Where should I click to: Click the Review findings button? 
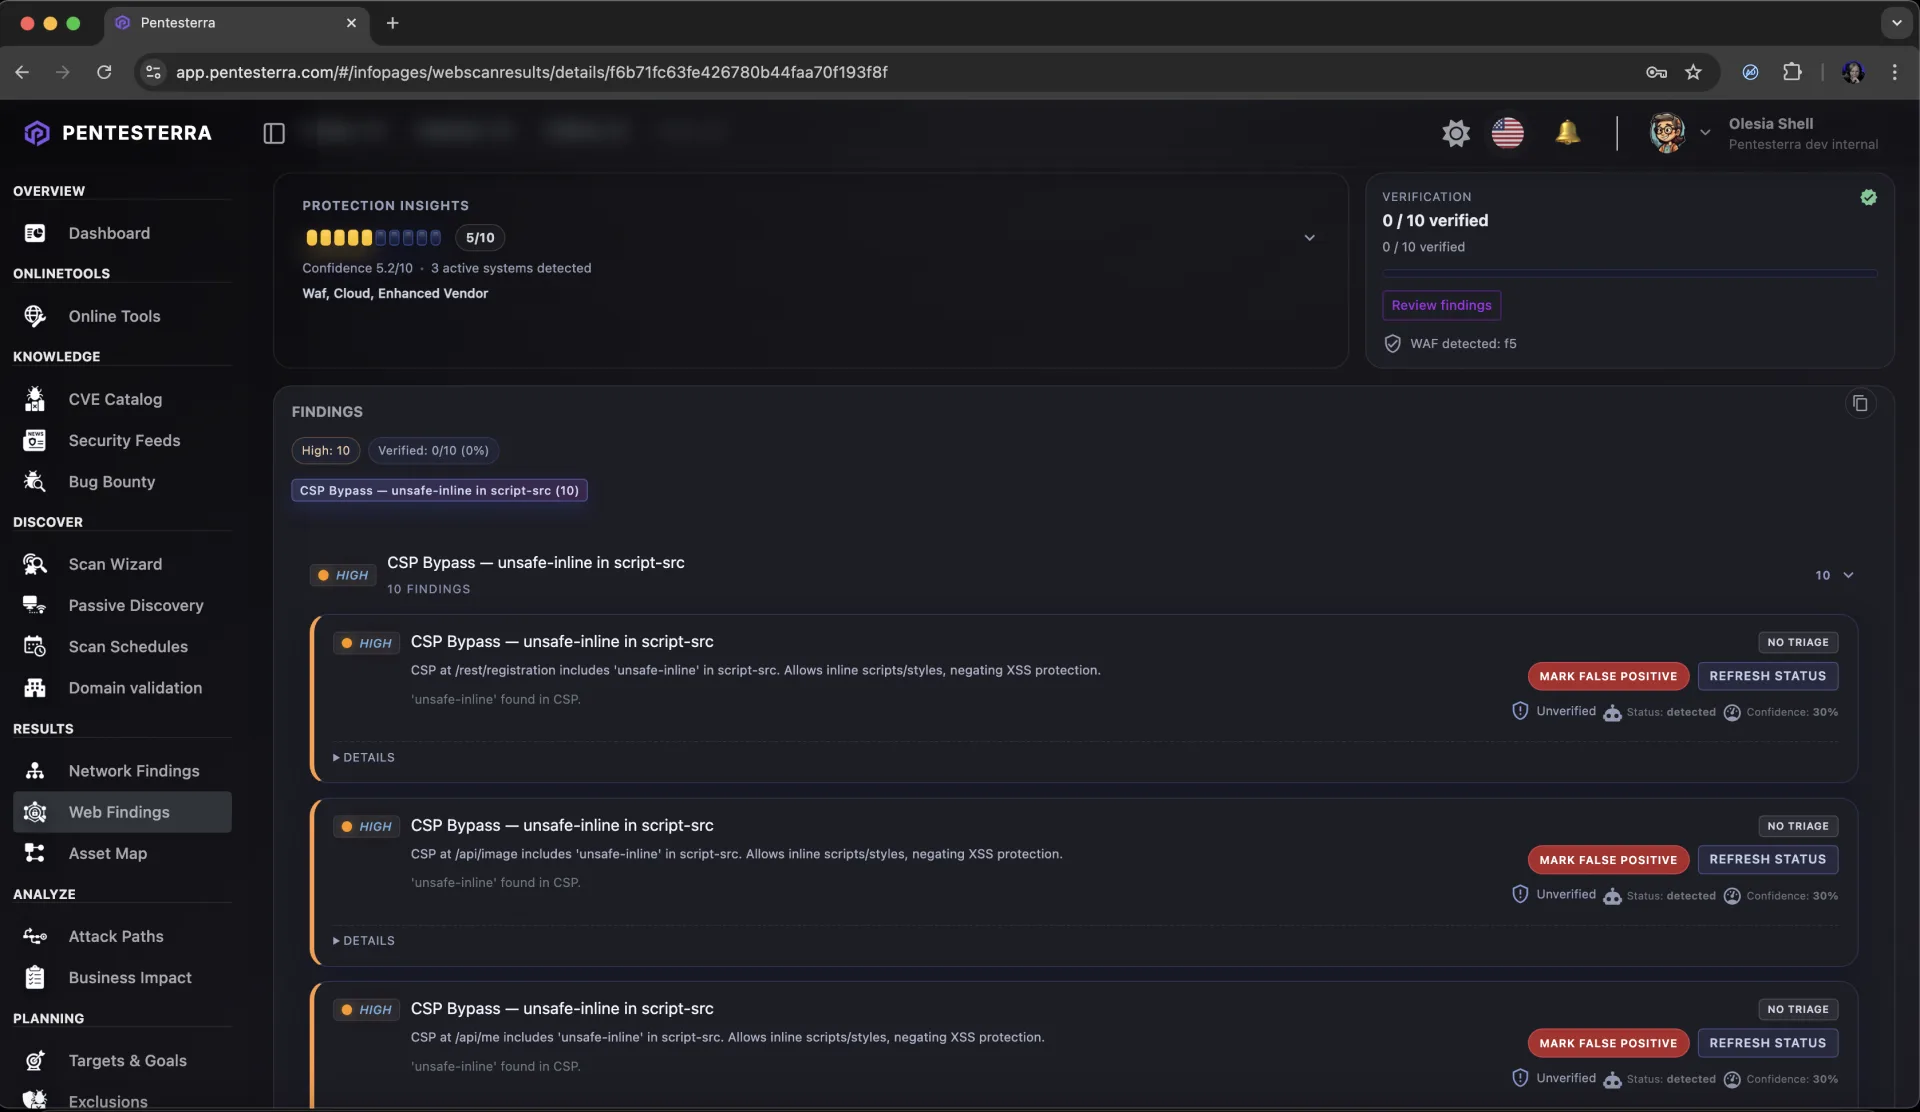click(1441, 305)
